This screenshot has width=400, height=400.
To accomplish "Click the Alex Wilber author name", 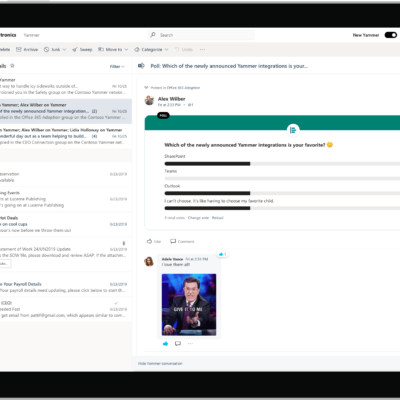I will [x=172, y=99].
